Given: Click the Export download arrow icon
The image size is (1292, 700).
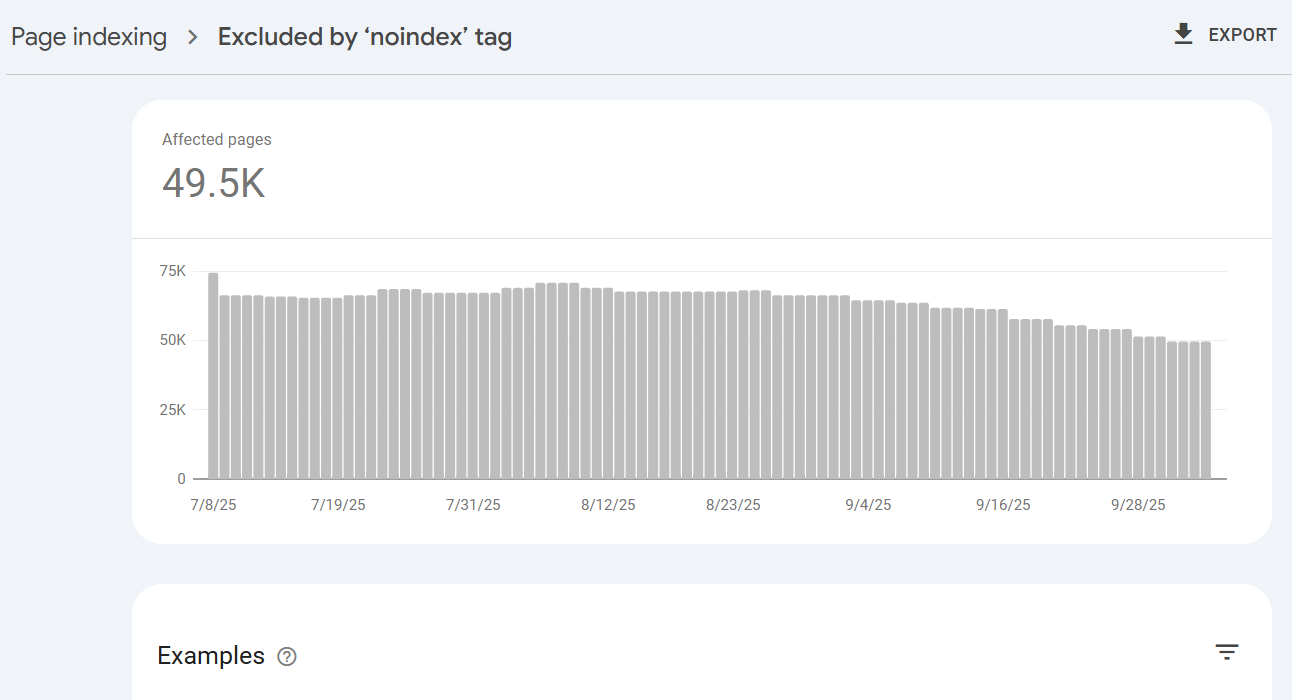Looking at the screenshot, I should point(1183,35).
